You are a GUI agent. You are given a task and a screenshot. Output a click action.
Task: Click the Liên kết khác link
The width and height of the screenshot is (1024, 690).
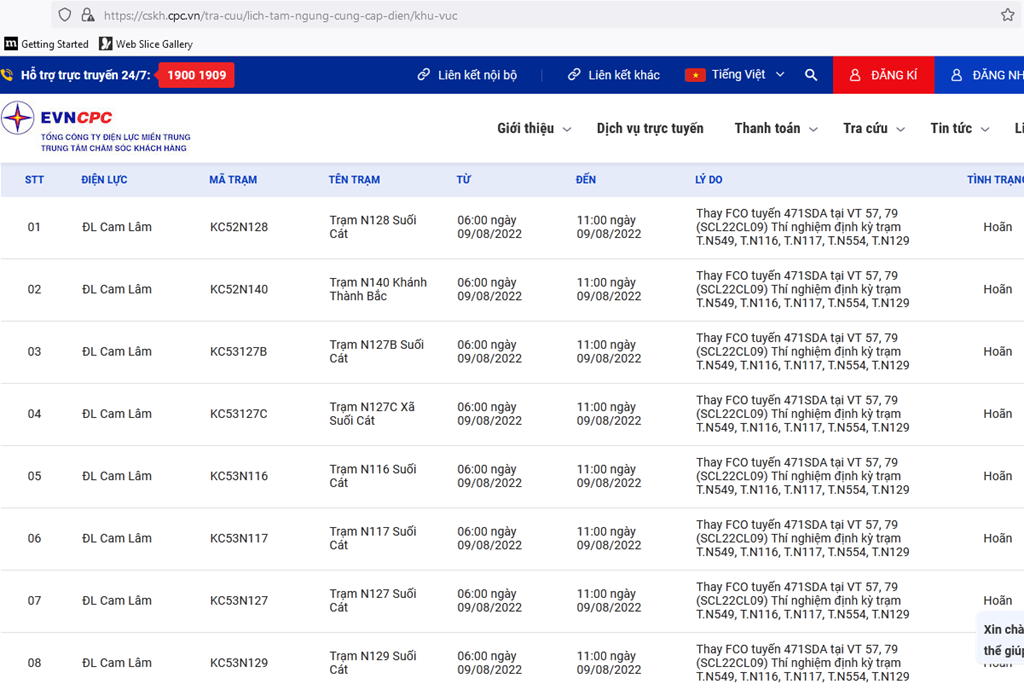(614, 75)
